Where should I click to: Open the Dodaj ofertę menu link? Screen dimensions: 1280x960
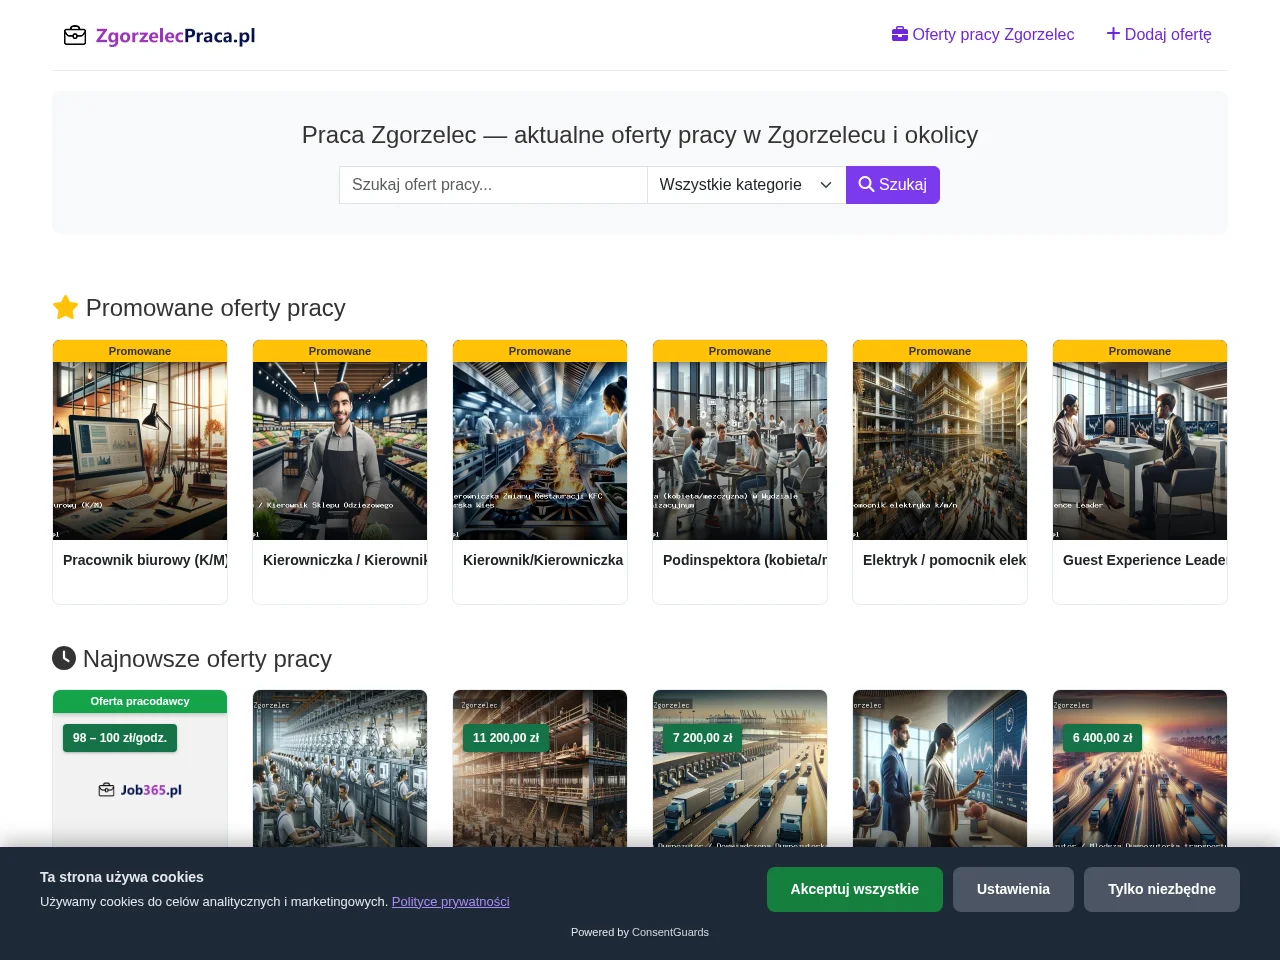[x=1159, y=34]
